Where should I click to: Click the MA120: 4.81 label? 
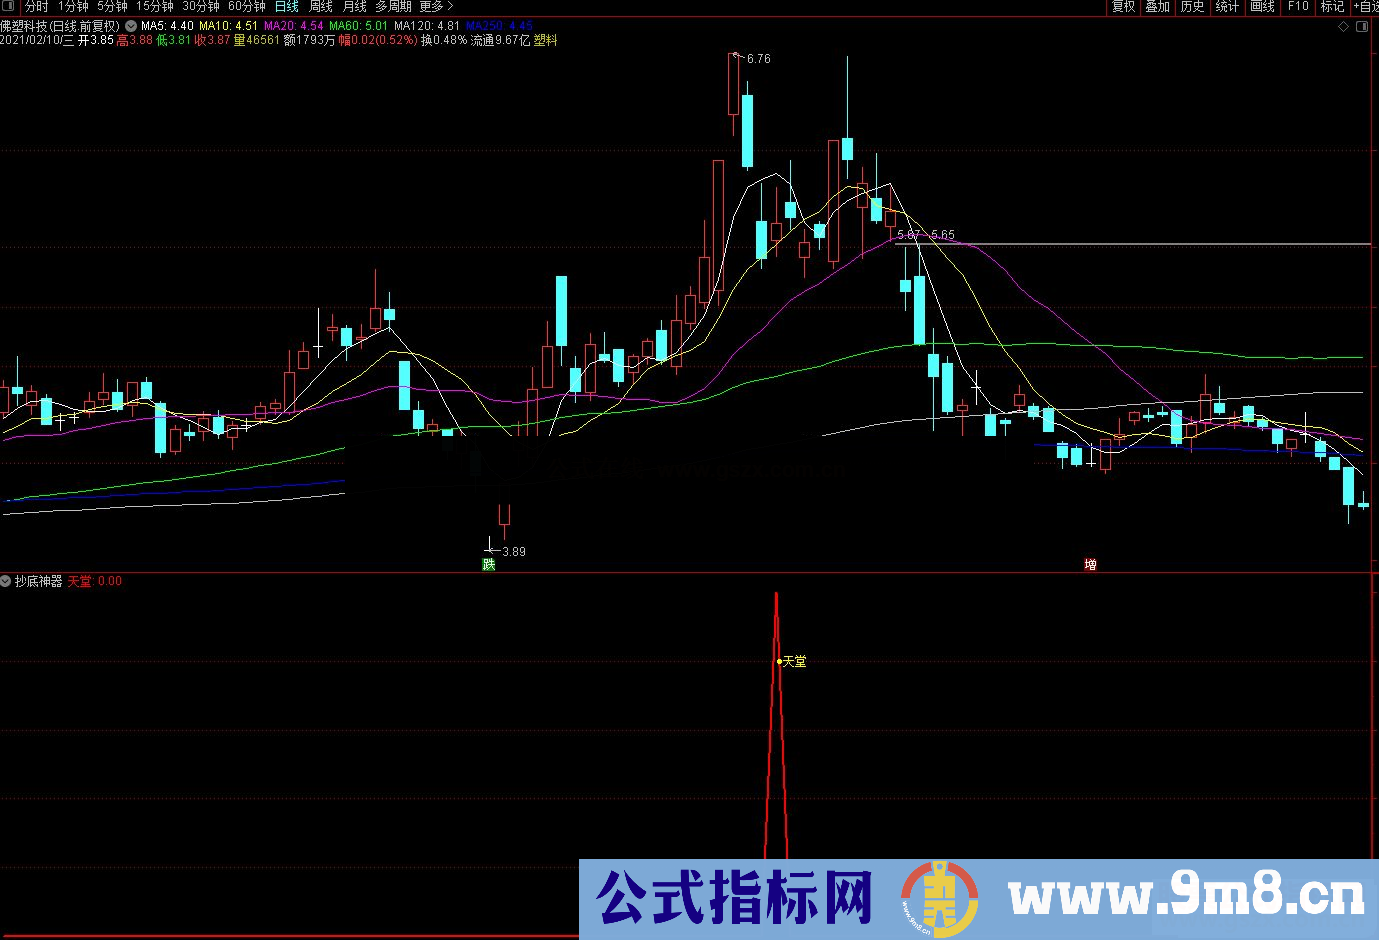427,26
